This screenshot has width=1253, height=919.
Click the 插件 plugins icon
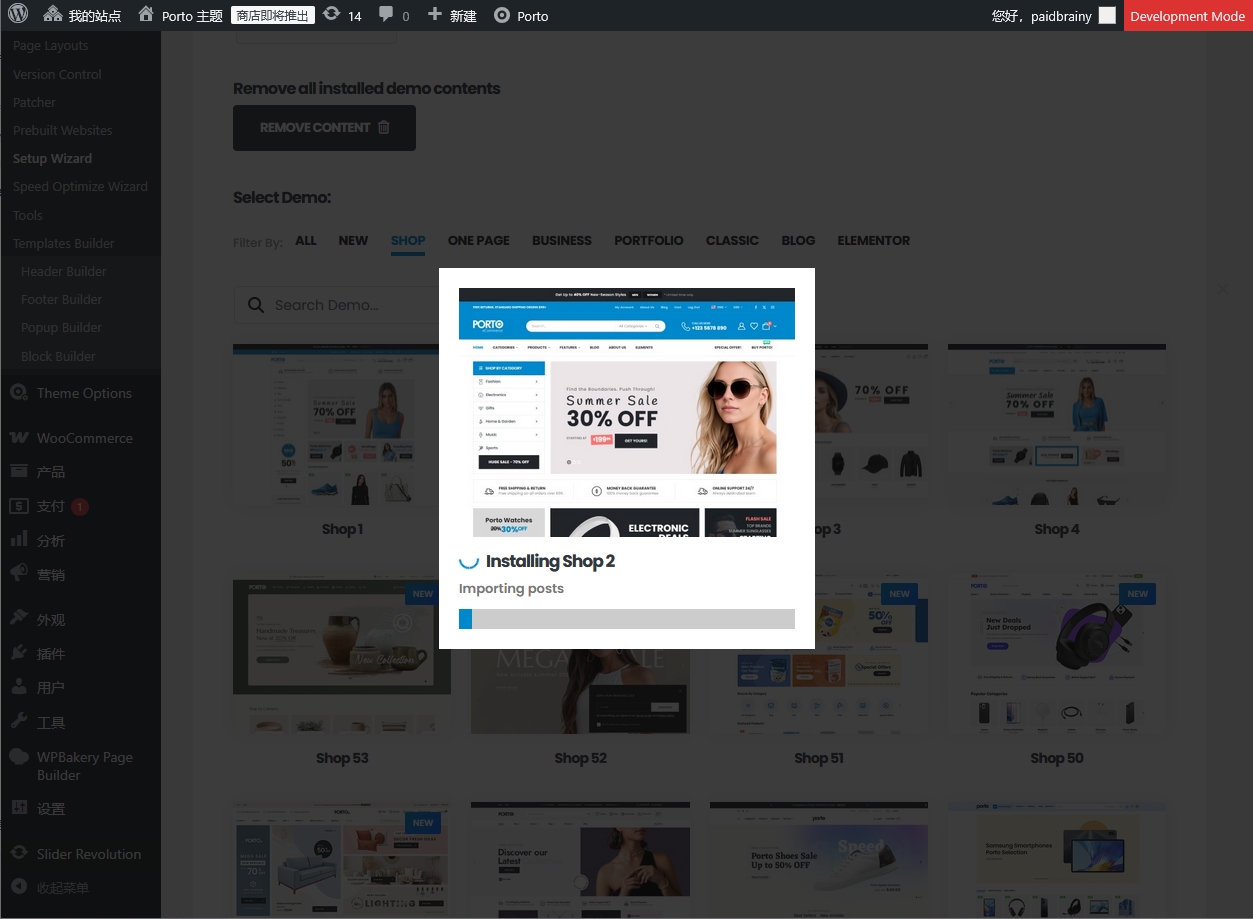[19, 653]
